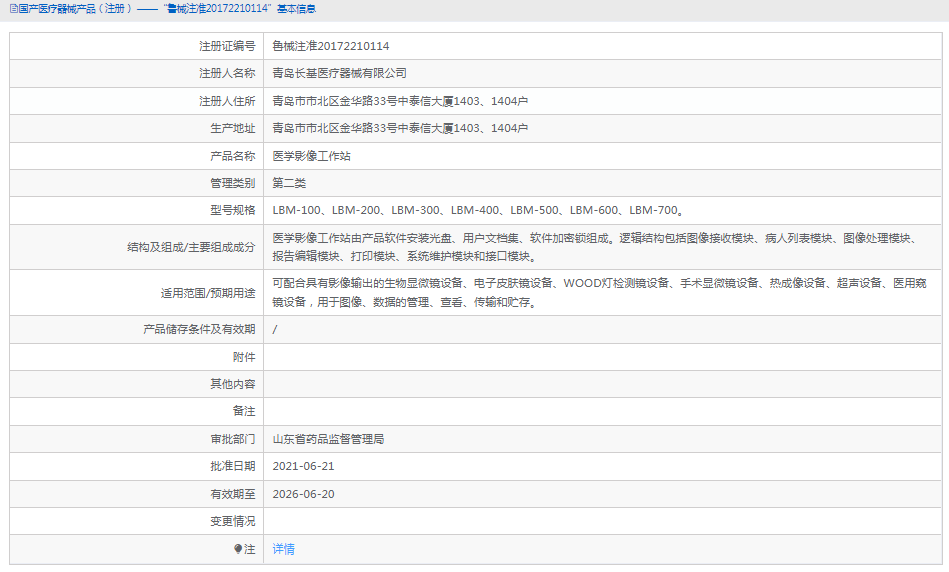Click the LBM-100 model list value
The image size is (949, 572).
[x=479, y=210]
